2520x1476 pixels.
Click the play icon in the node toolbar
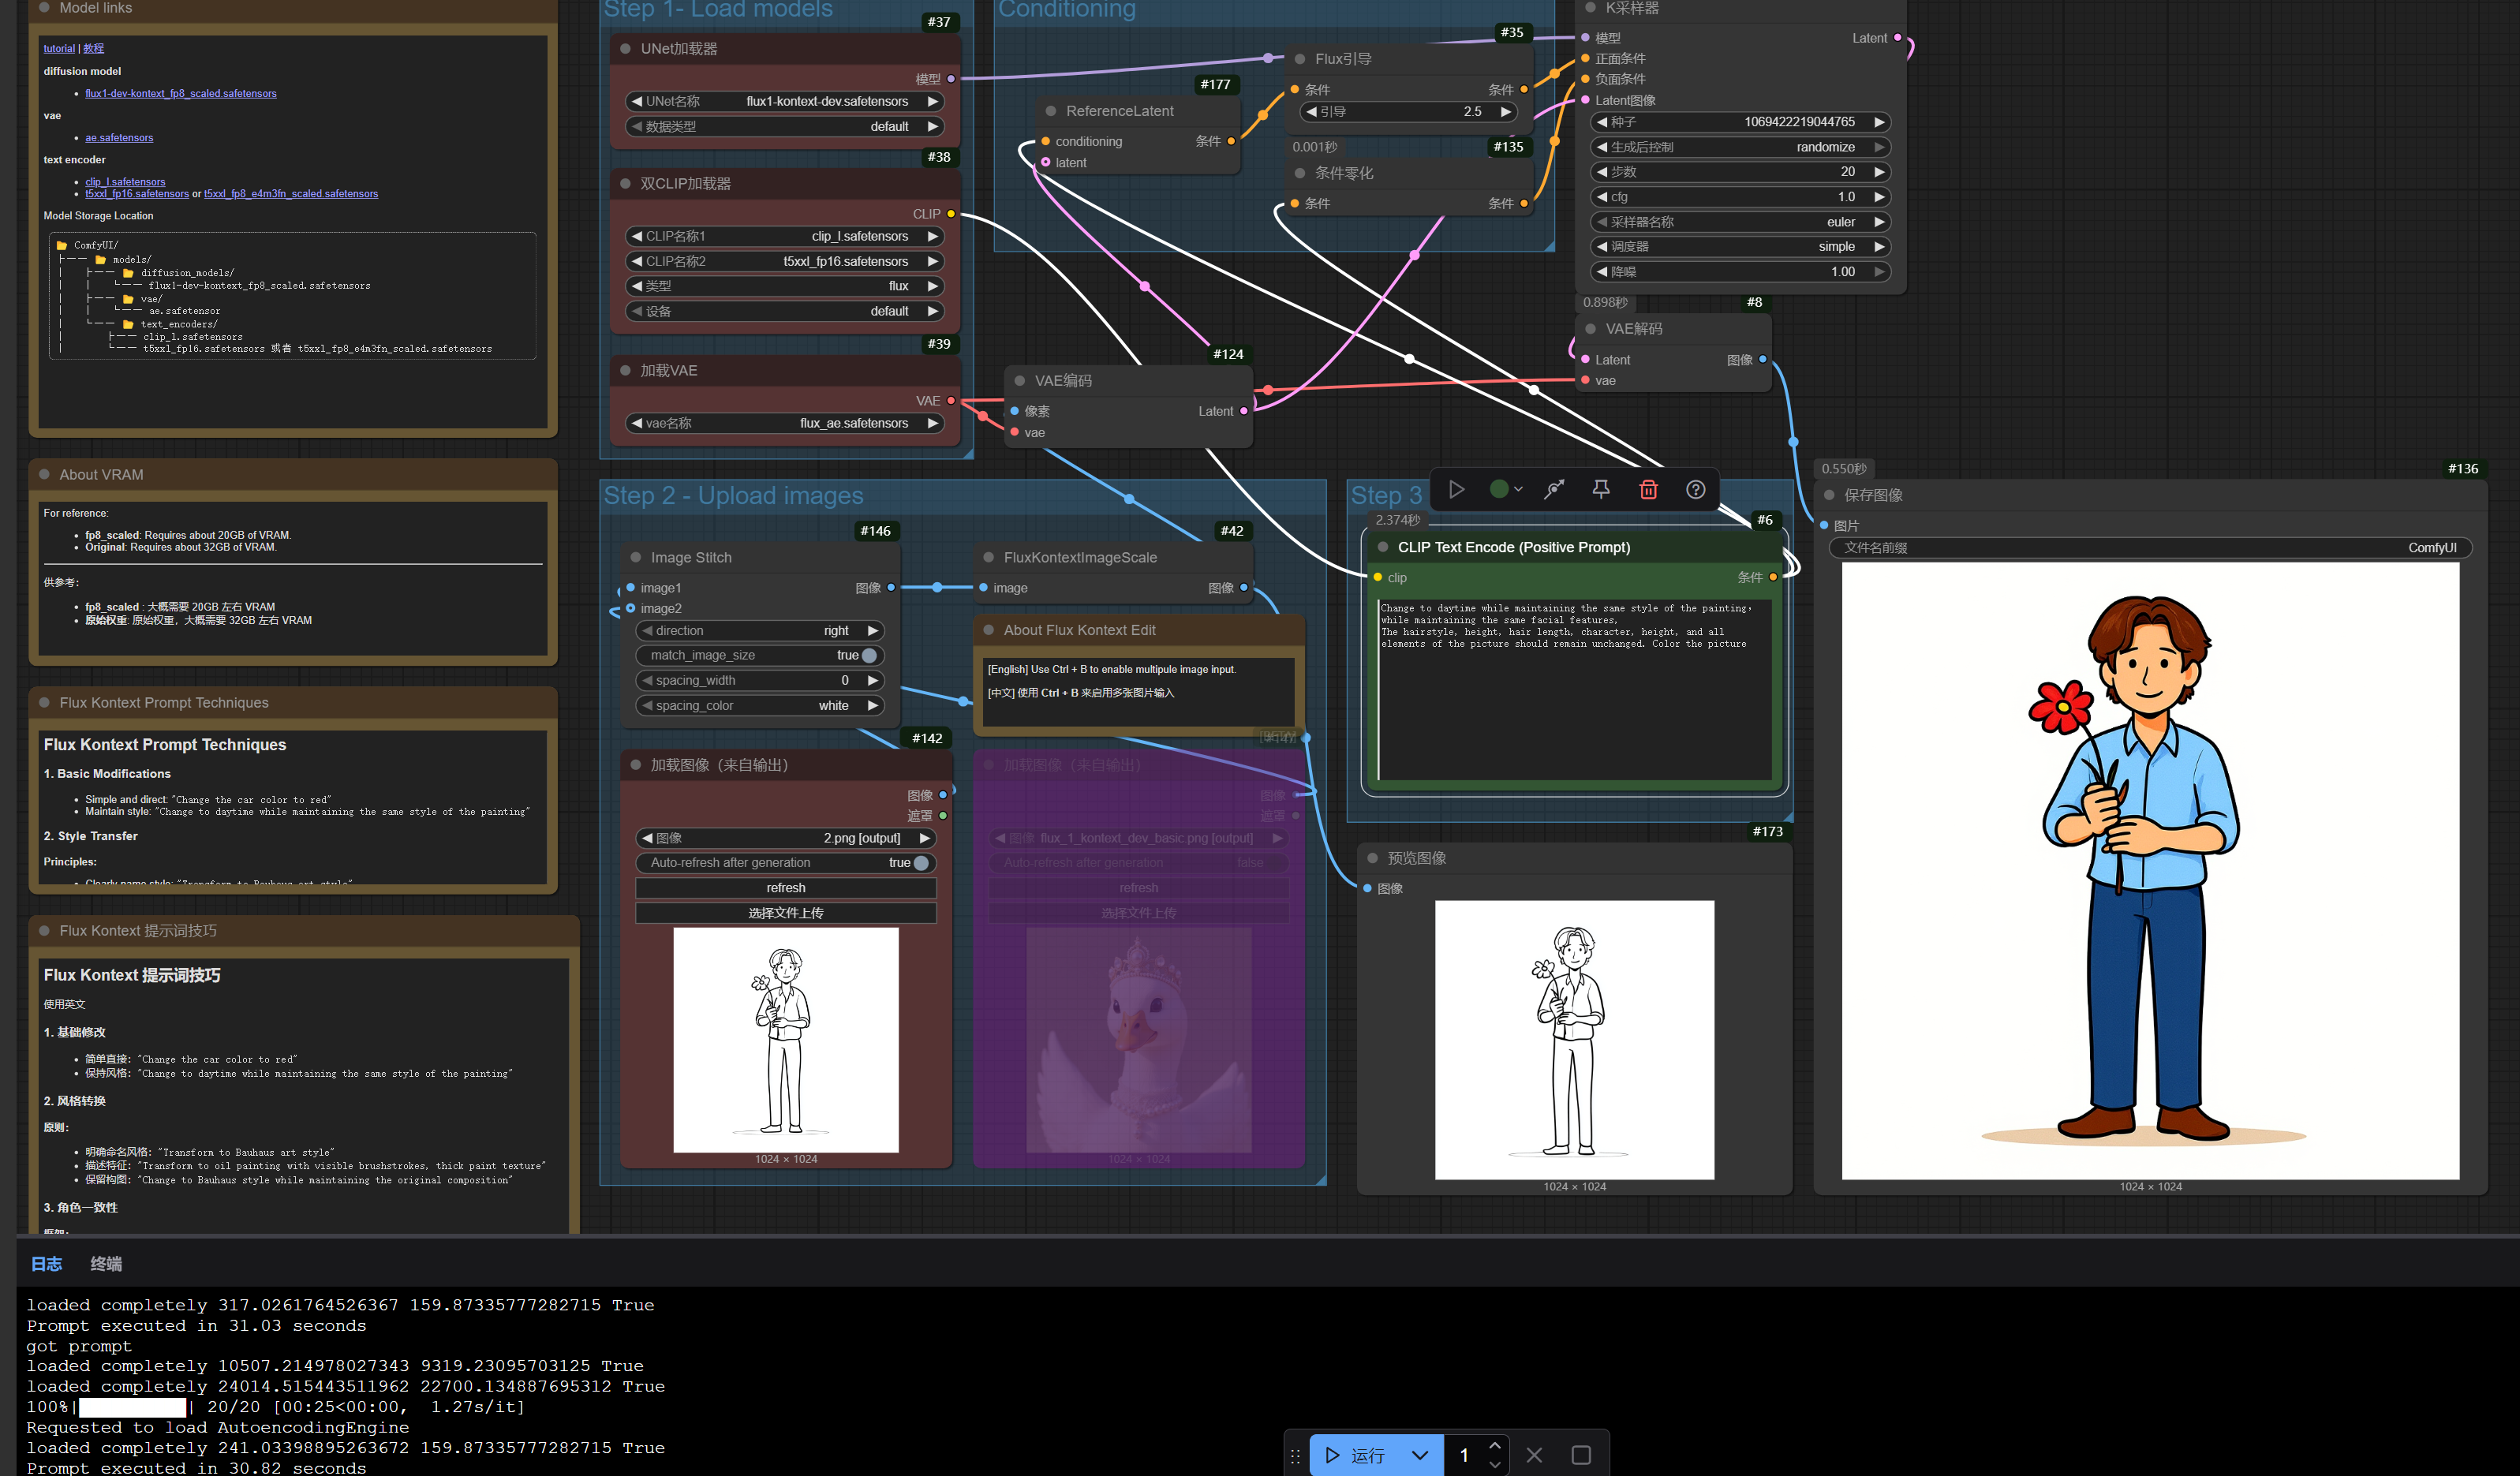pos(1456,489)
